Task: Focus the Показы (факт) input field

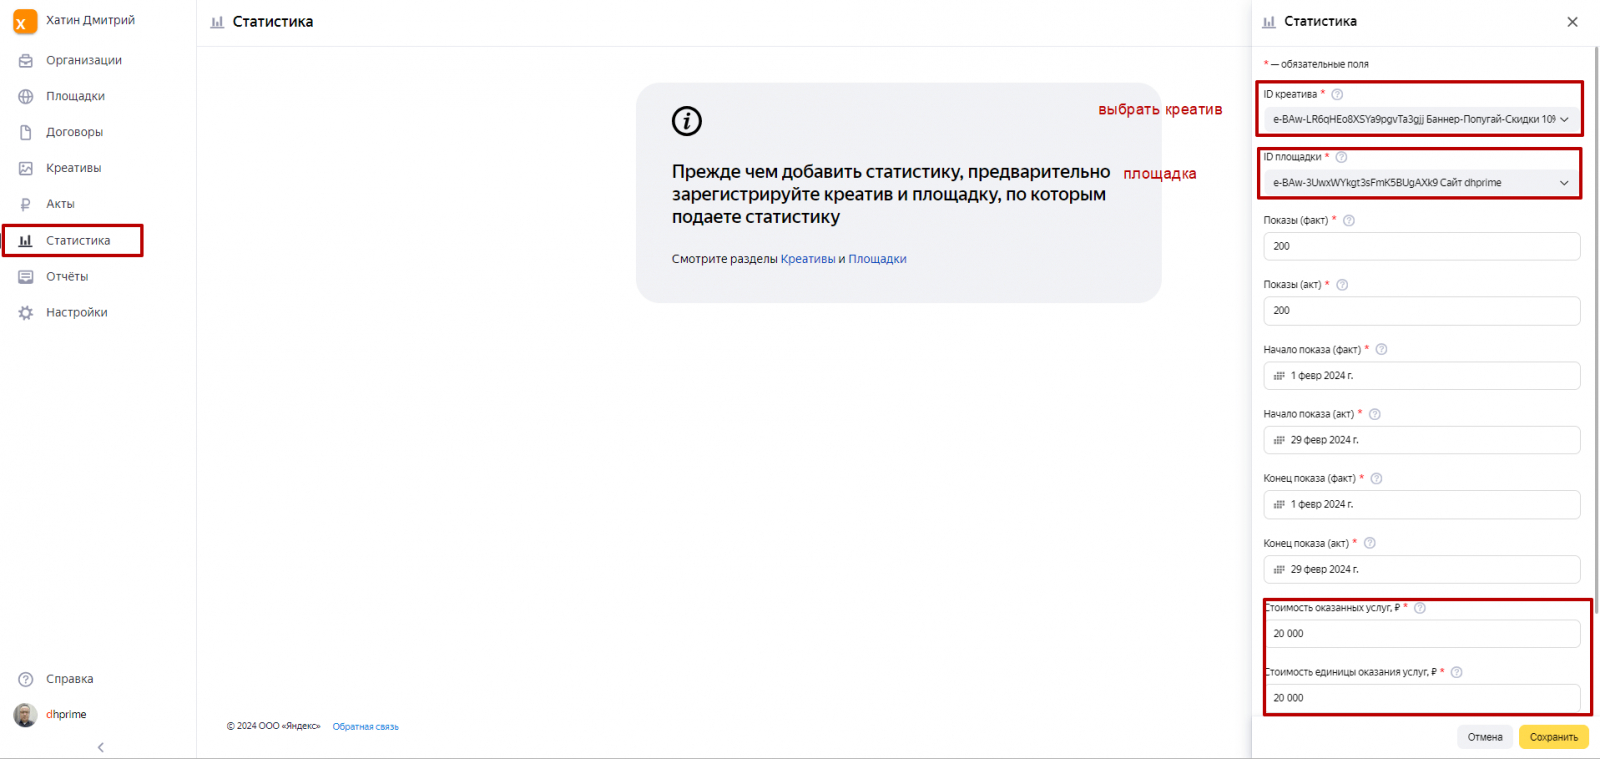Action: pos(1421,246)
